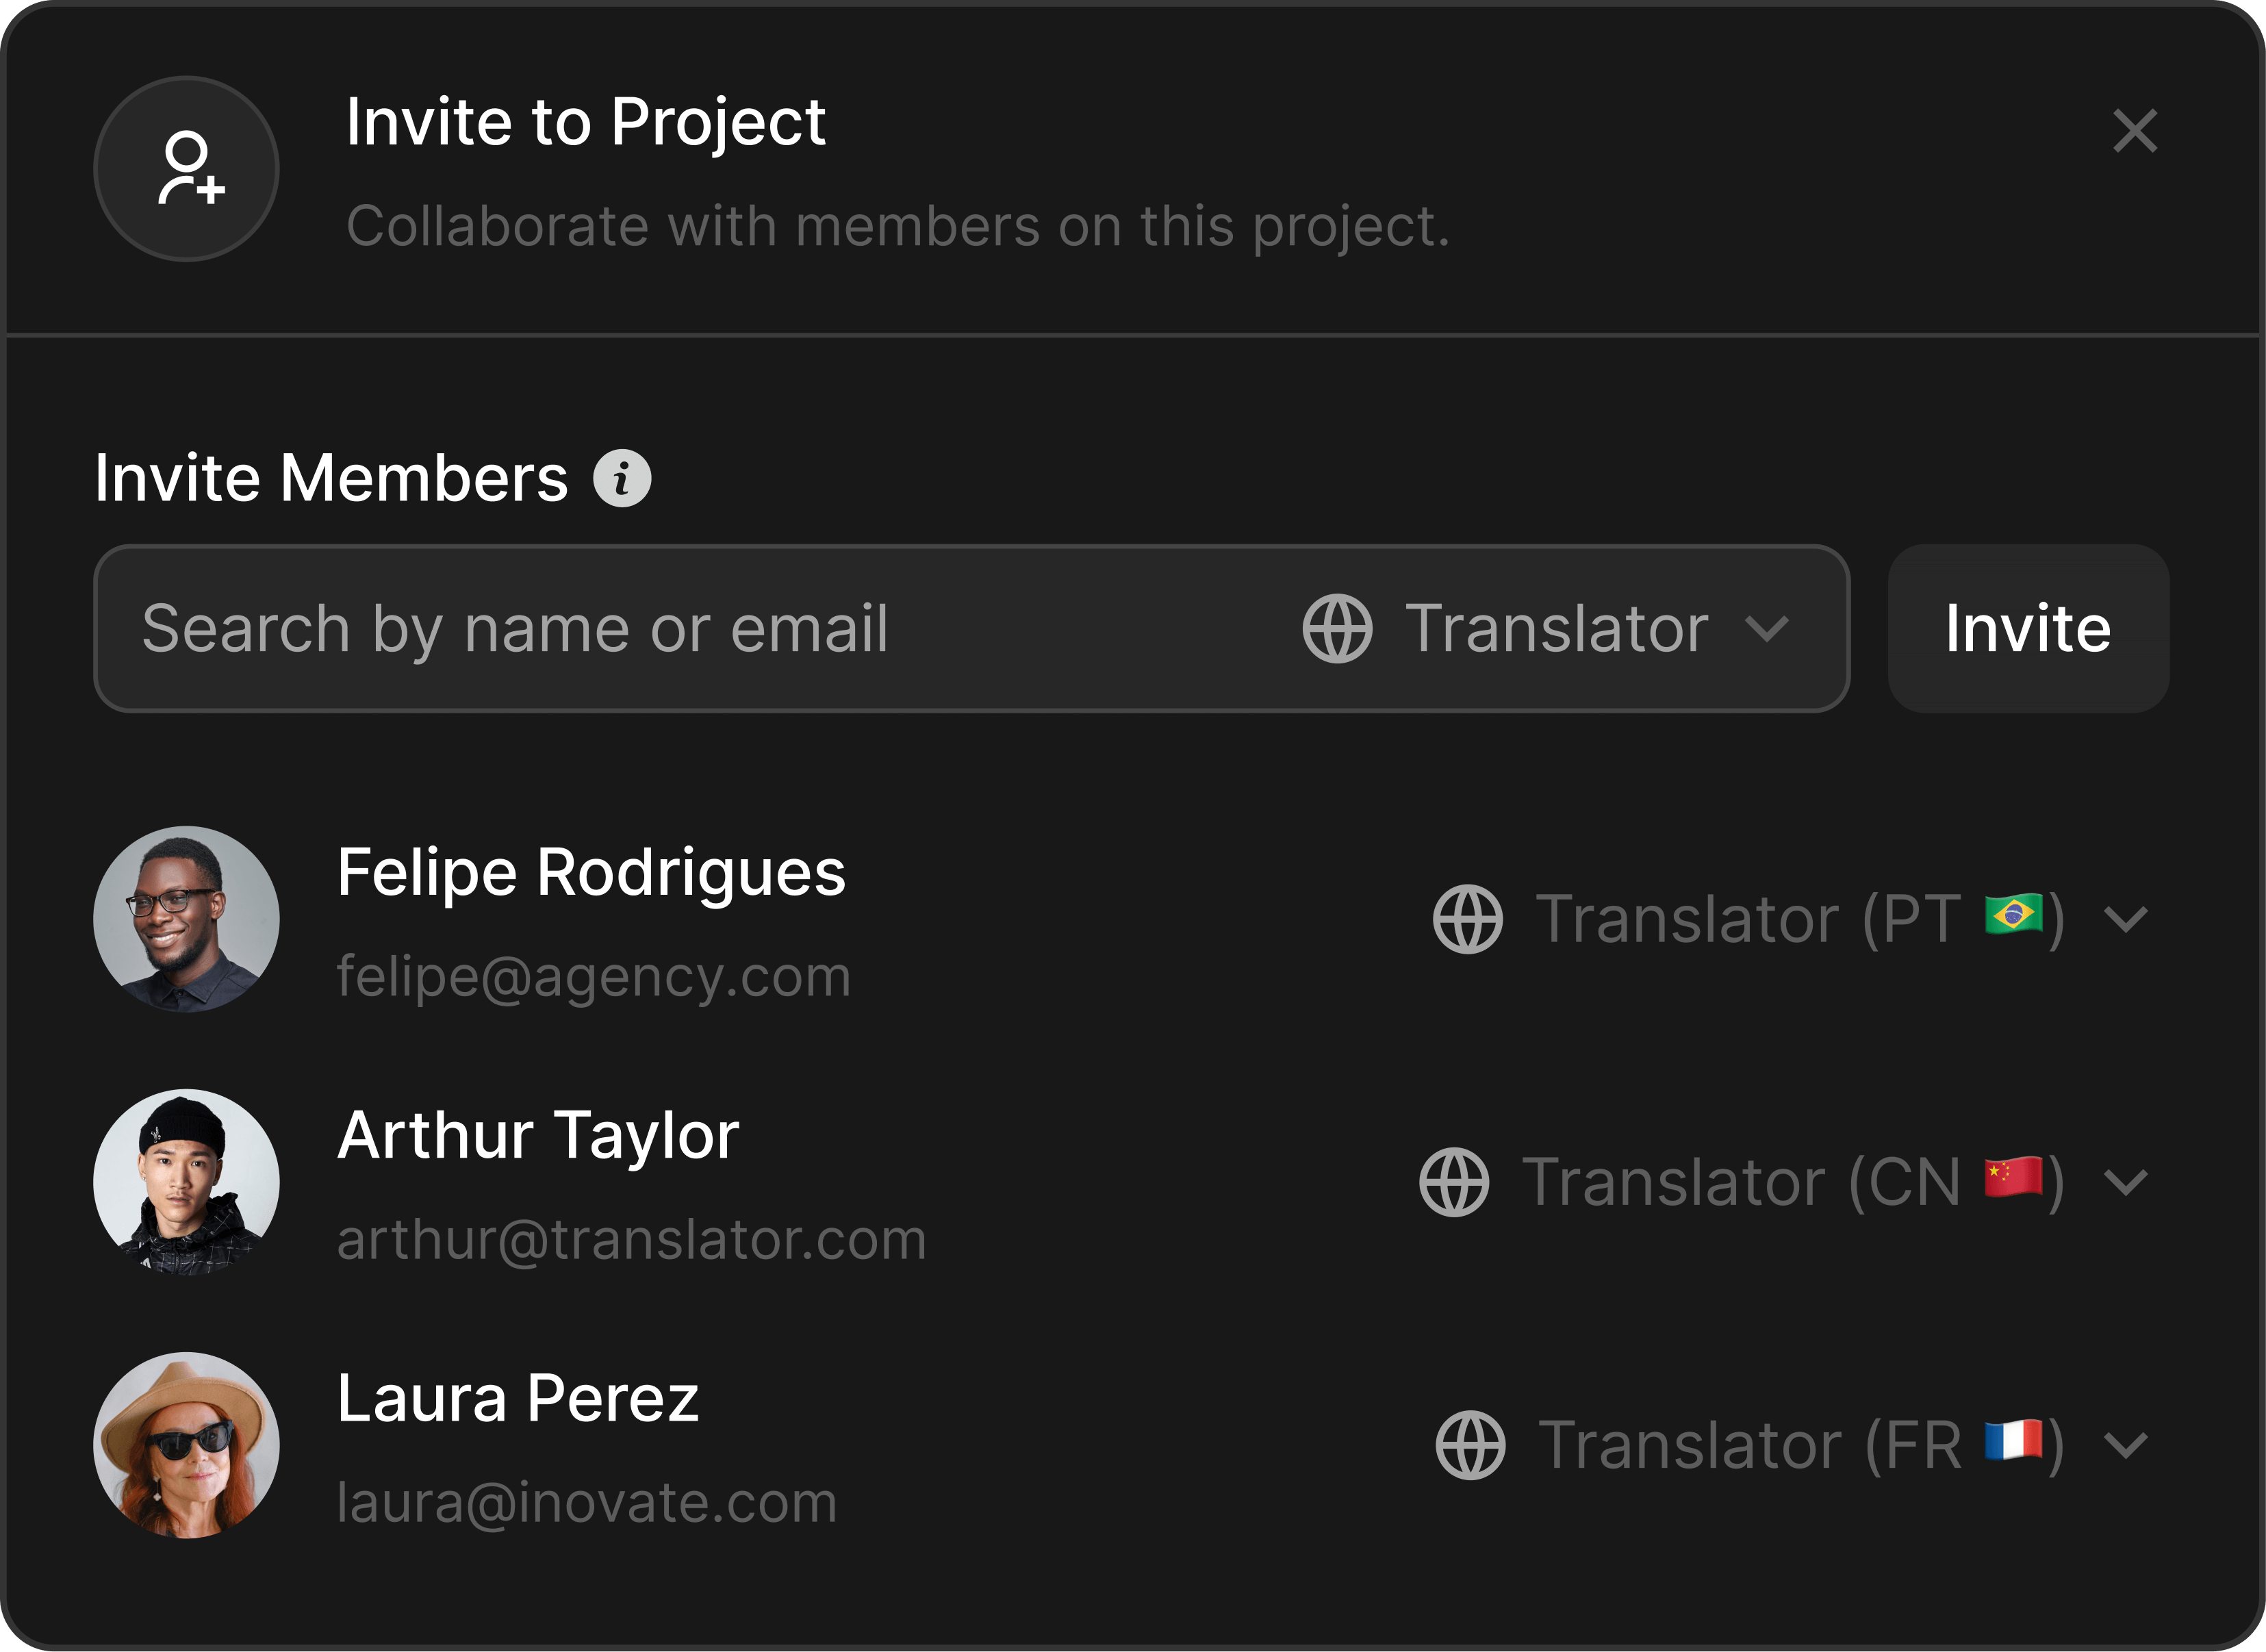The image size is (2266, 1652).
Task: Select the felipe@agency.com email address
Action: 594,977
